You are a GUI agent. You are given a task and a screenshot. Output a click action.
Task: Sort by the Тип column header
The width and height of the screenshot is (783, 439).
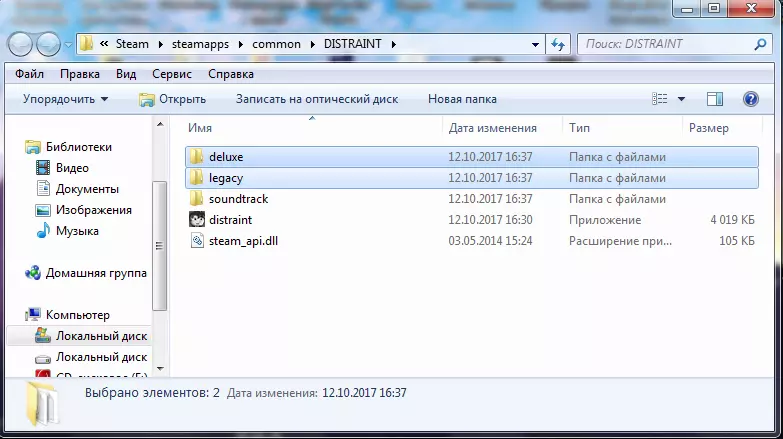(x=579, y=128)
